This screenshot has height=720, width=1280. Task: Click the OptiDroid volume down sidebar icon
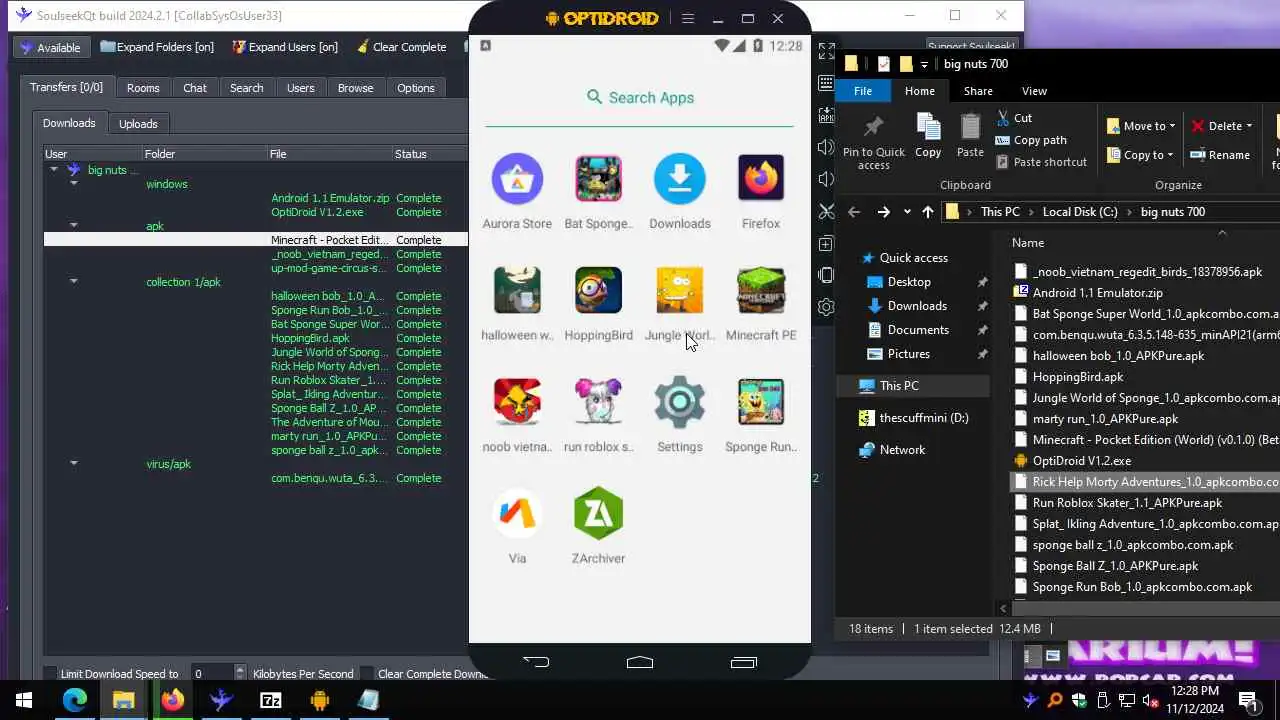(826, 179)
